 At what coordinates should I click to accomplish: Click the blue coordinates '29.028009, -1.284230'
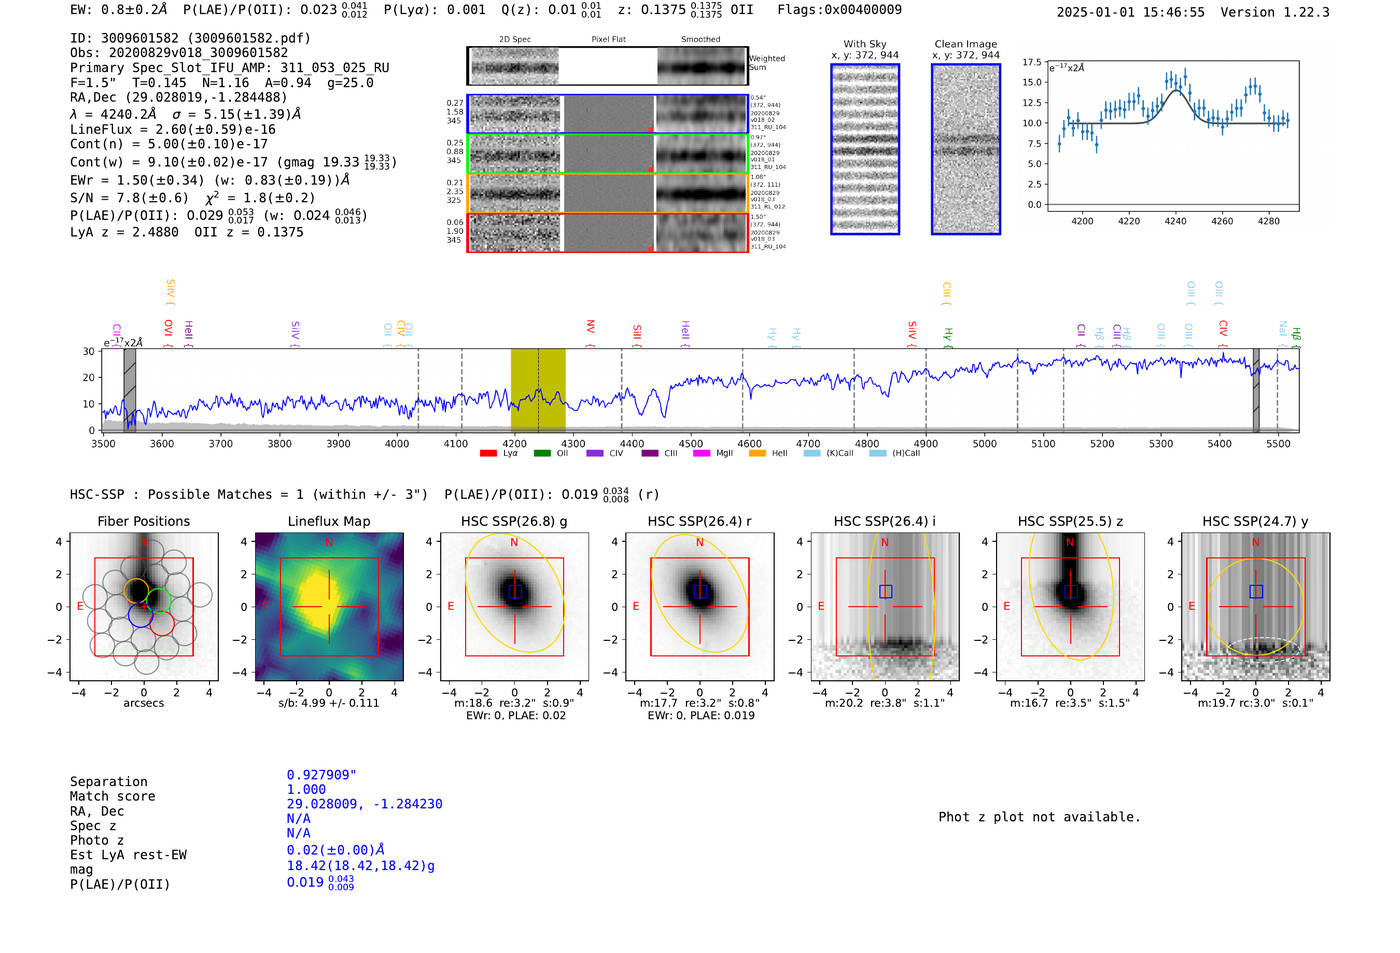click(365, 804)
